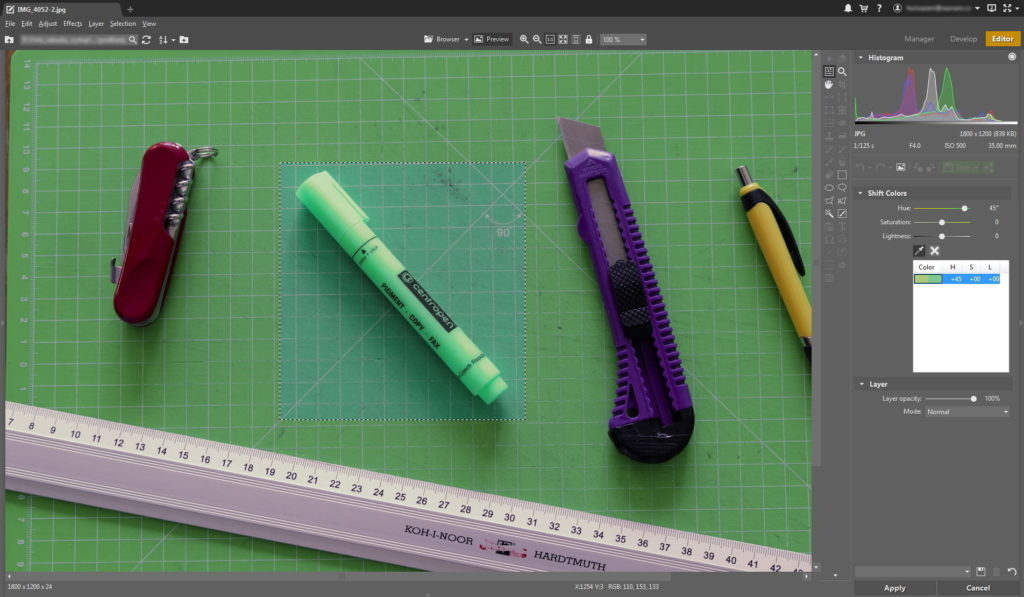Open the Layer menu
Viewport: 1024px width, 597px height.
(x=96, y=24)
